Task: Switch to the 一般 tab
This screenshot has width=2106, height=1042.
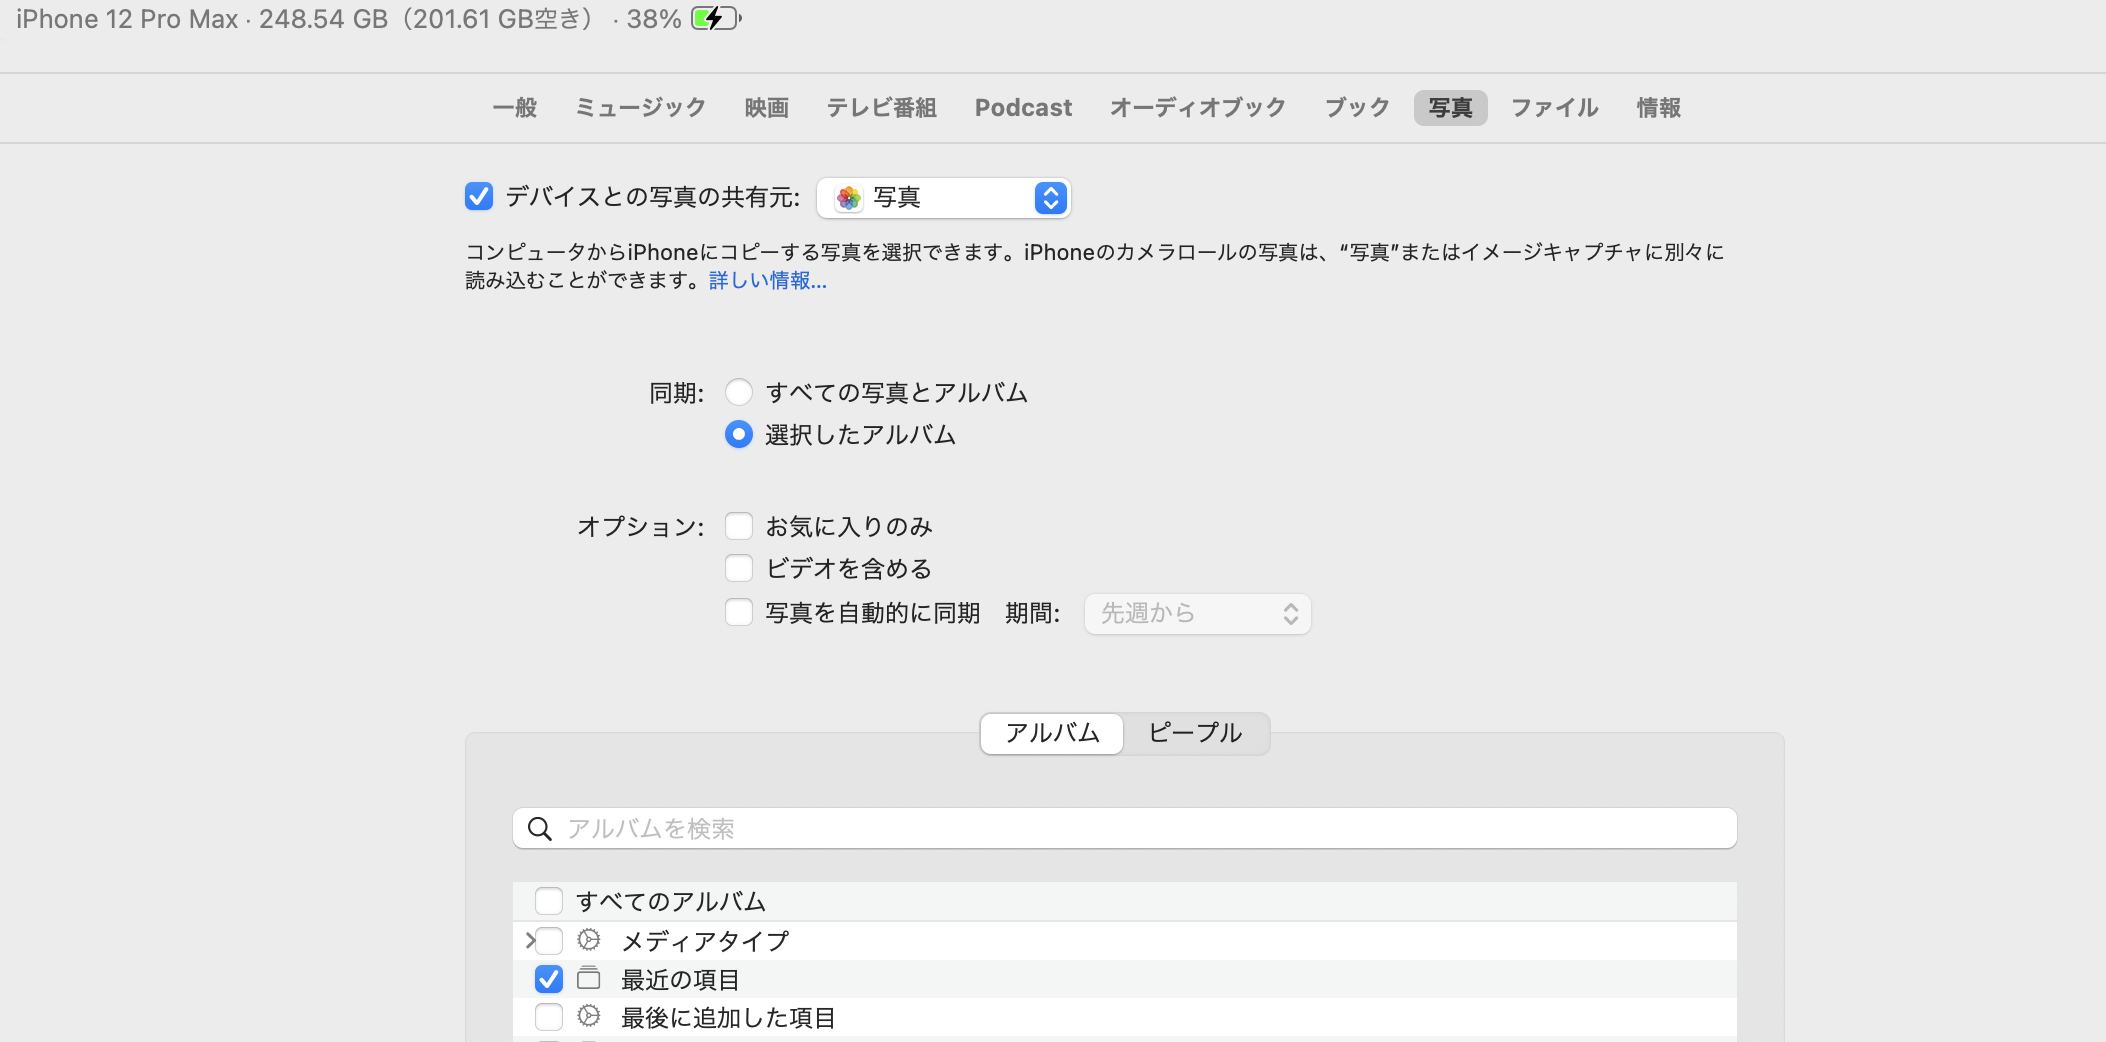Action: tap(515, 108)
